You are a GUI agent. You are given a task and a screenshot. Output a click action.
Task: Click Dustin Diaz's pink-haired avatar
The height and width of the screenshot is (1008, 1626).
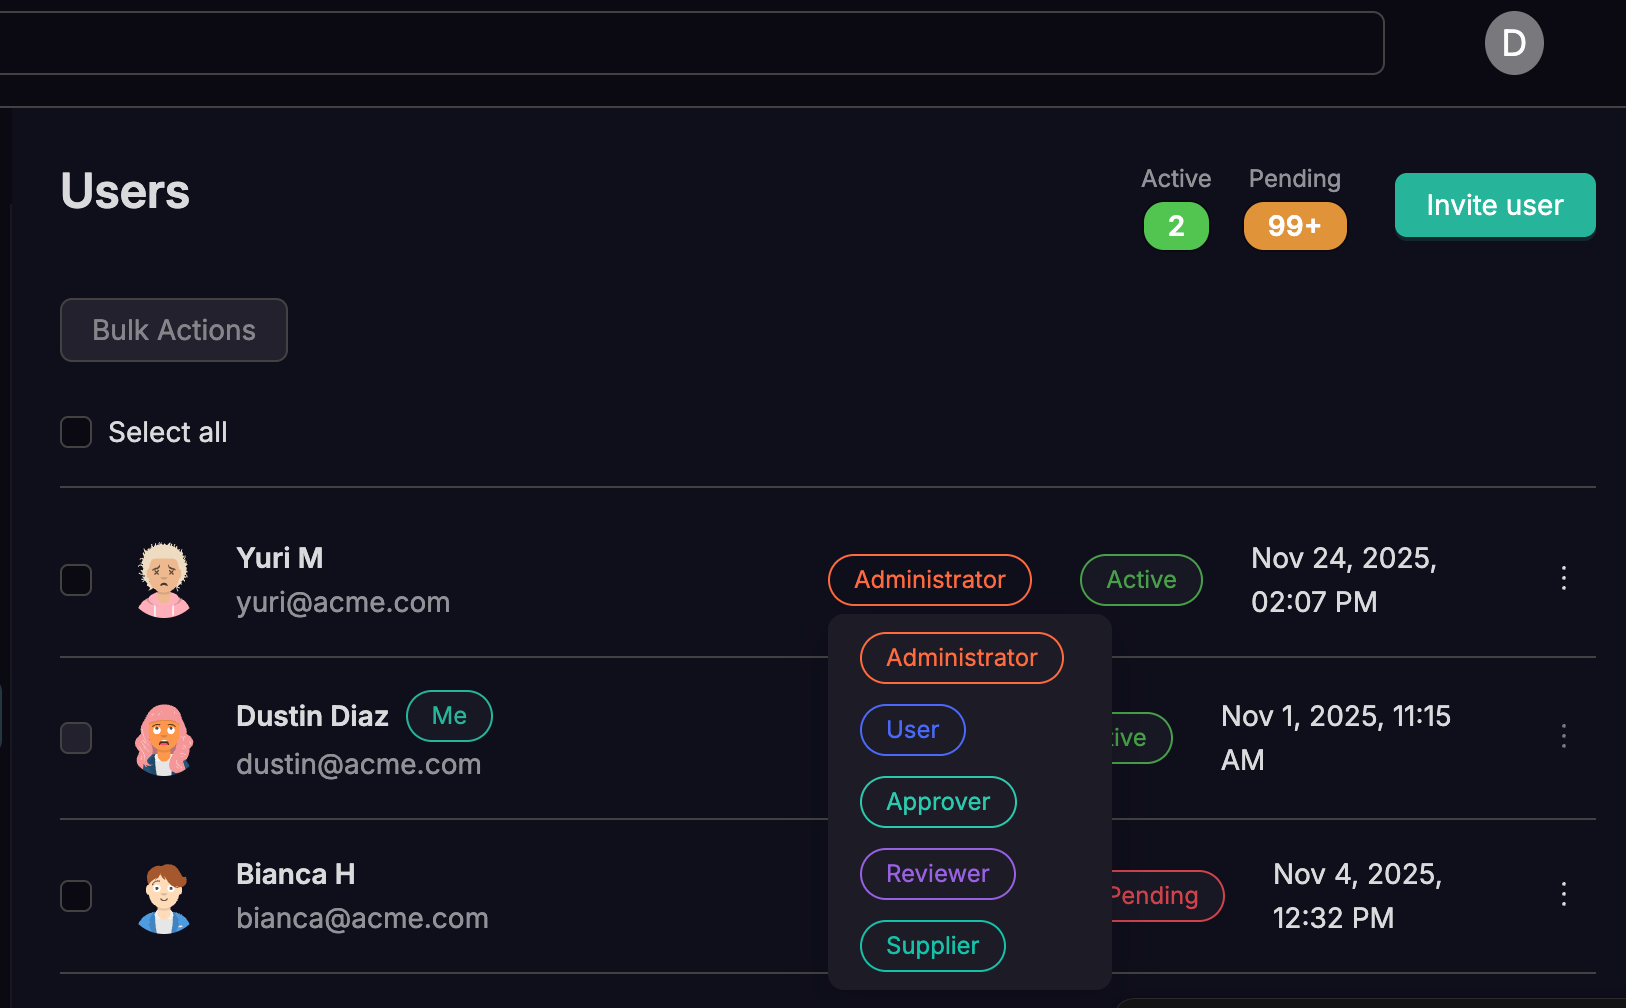(164, 739)
